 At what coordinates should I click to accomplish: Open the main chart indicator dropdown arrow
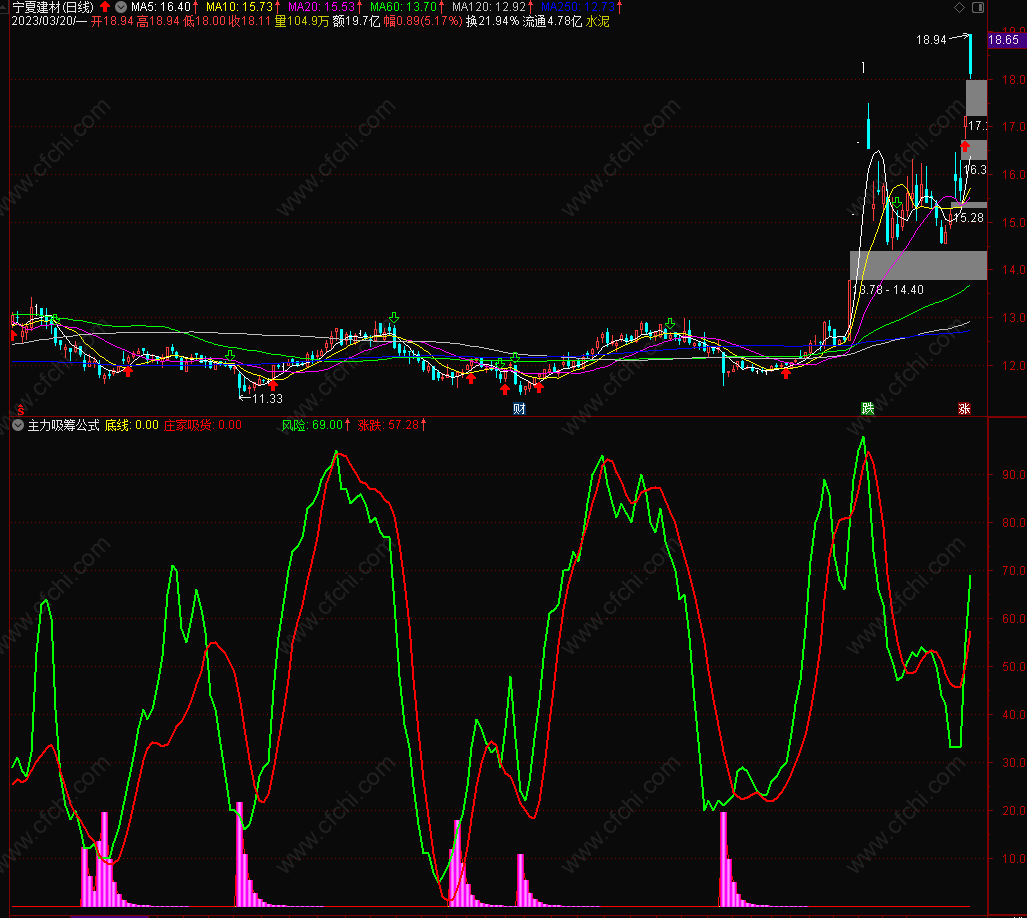121,7
